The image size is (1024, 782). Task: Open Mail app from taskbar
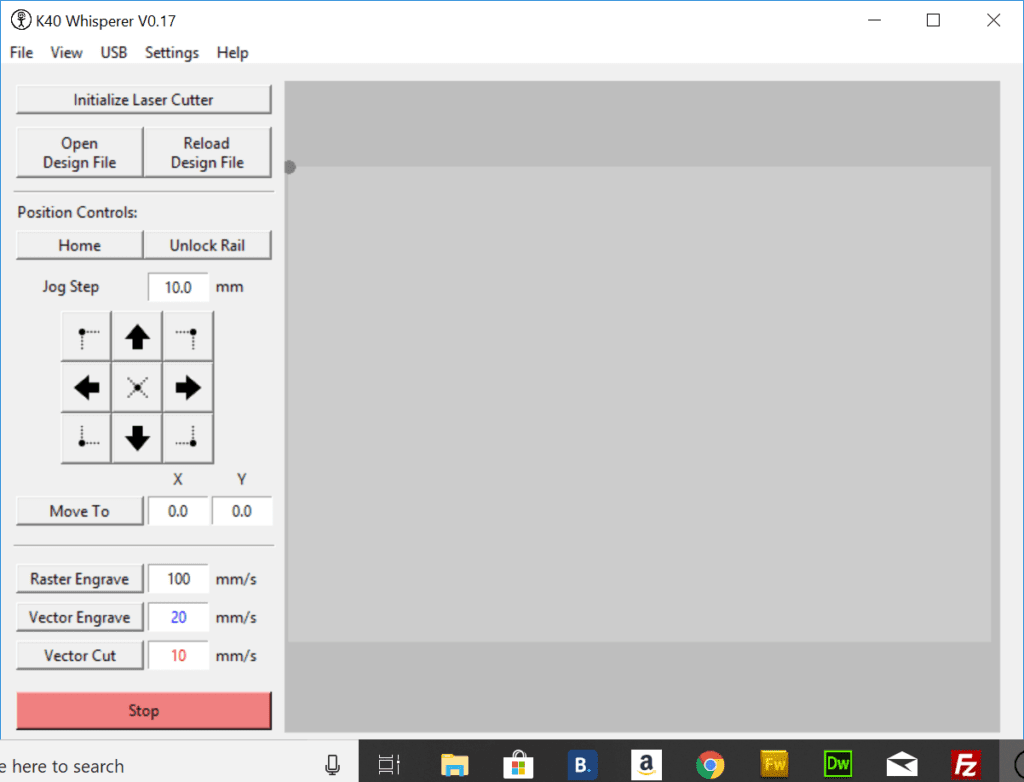click(902, 764)
